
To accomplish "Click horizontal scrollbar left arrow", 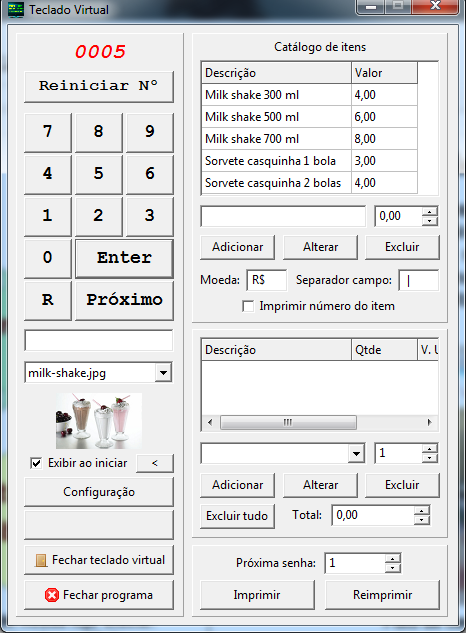I will 210,423.
